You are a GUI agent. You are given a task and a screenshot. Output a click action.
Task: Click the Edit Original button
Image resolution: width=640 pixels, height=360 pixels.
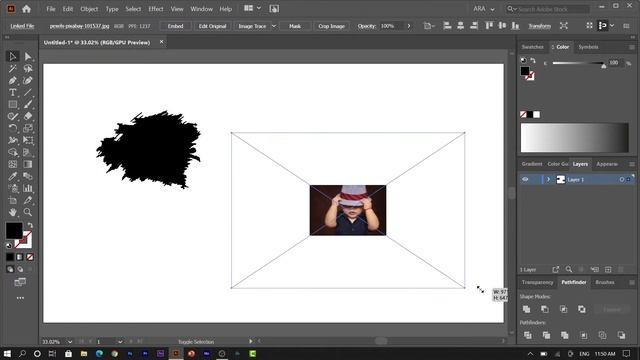(212, 26)
